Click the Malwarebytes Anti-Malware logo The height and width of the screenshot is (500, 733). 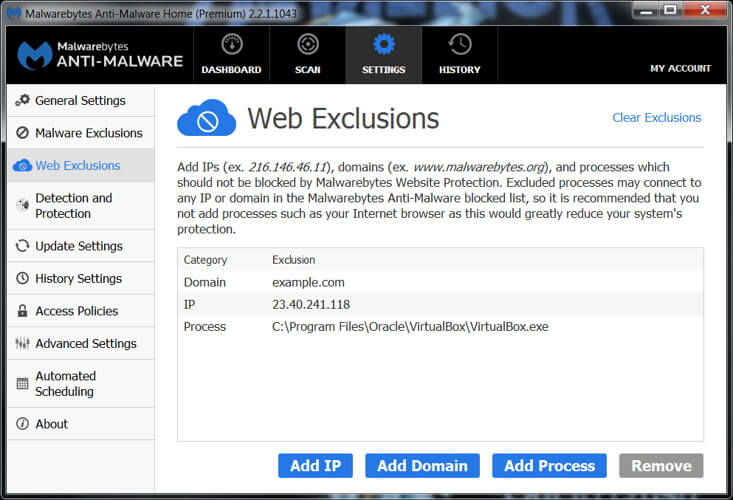[100, 55]
